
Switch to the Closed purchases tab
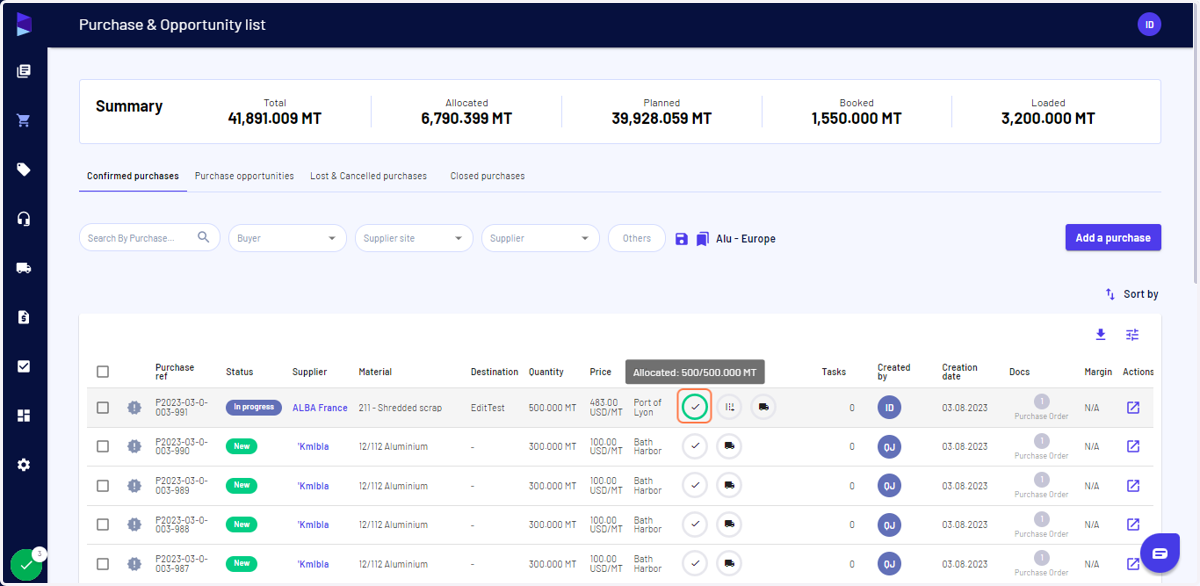coord(487,176)
